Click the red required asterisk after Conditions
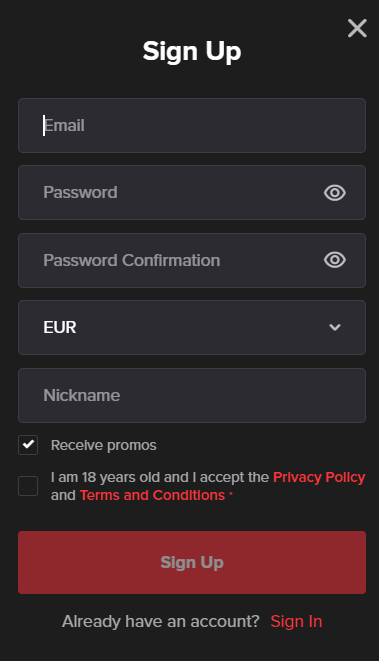Screen dimensions: 379x661 click(x=231, y=493)
